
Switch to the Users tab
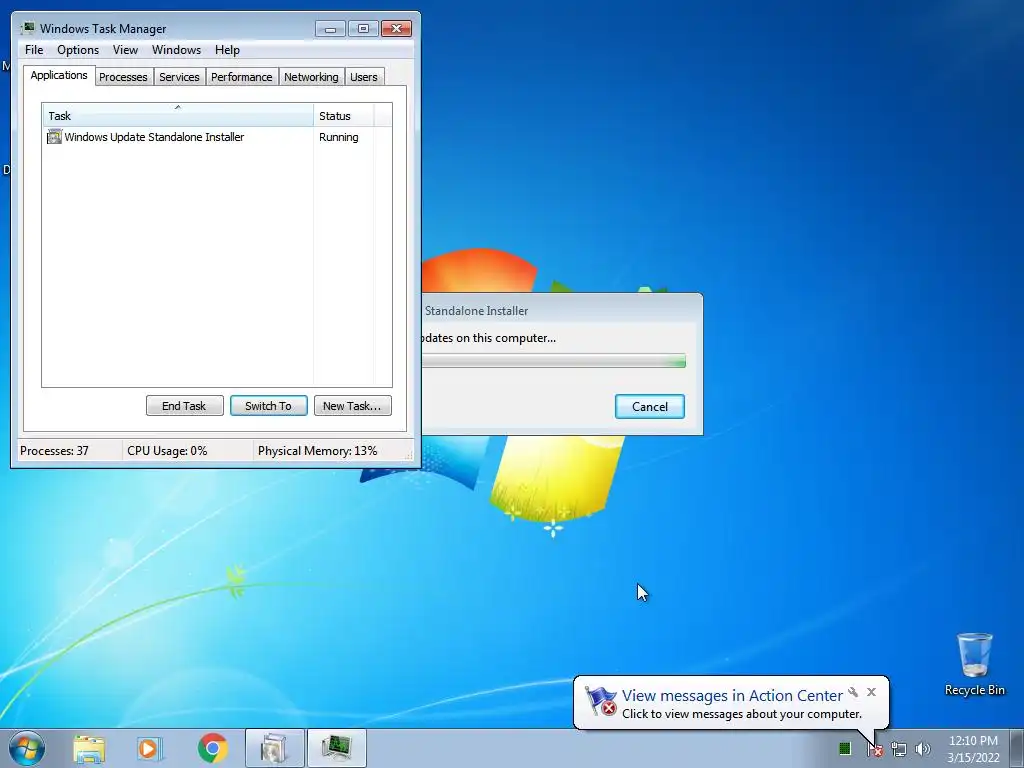click(x=364, y=77)
